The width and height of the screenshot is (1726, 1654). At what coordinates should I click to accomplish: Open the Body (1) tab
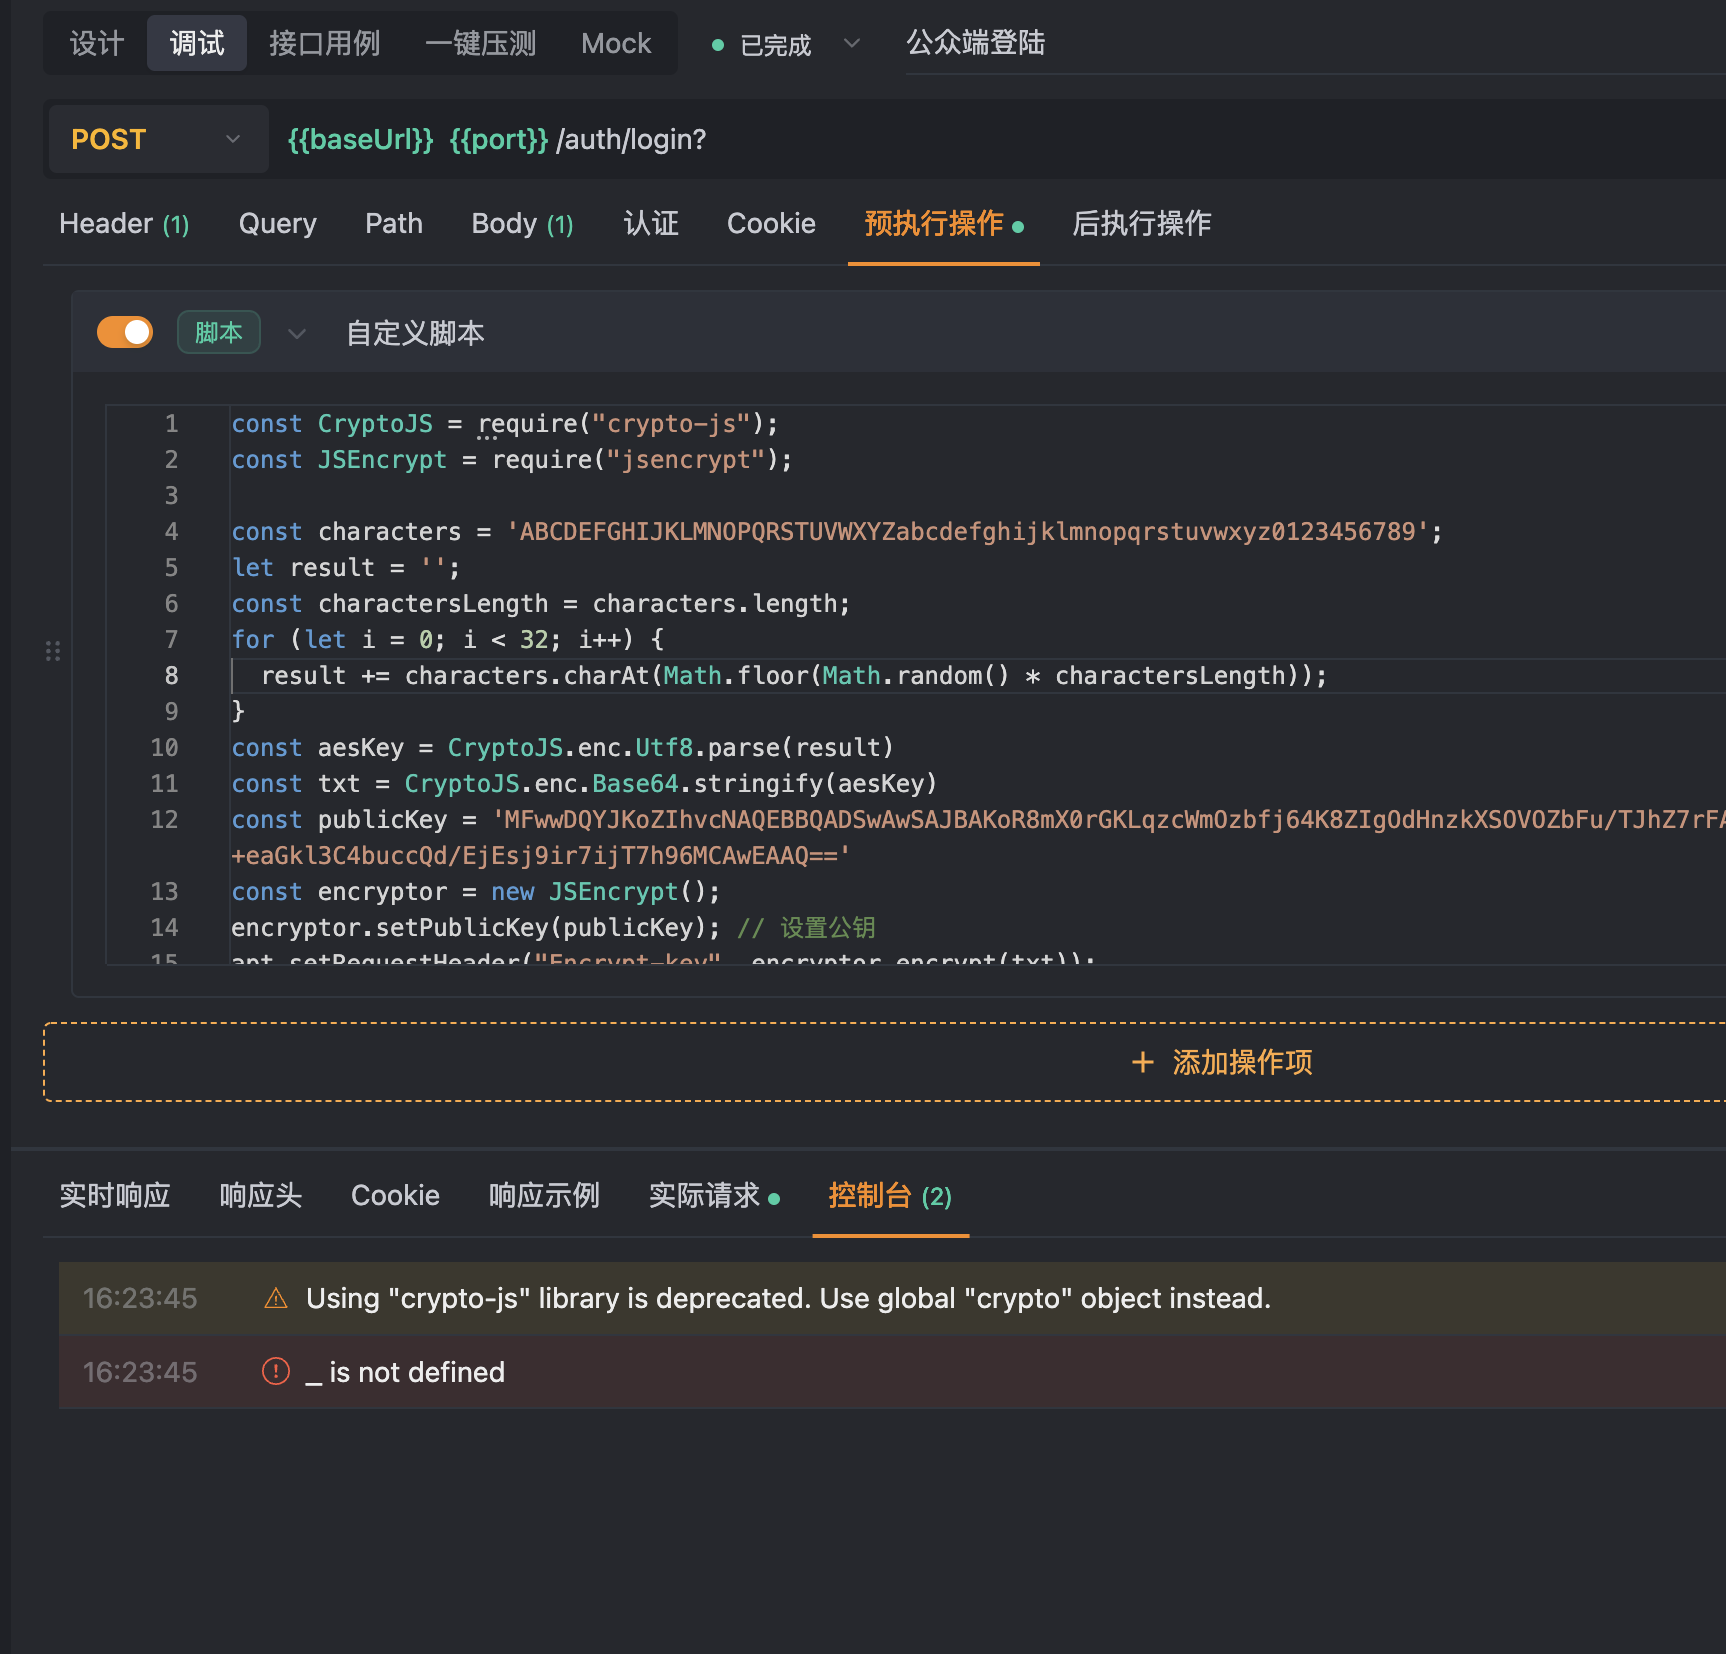coord(522,224)
